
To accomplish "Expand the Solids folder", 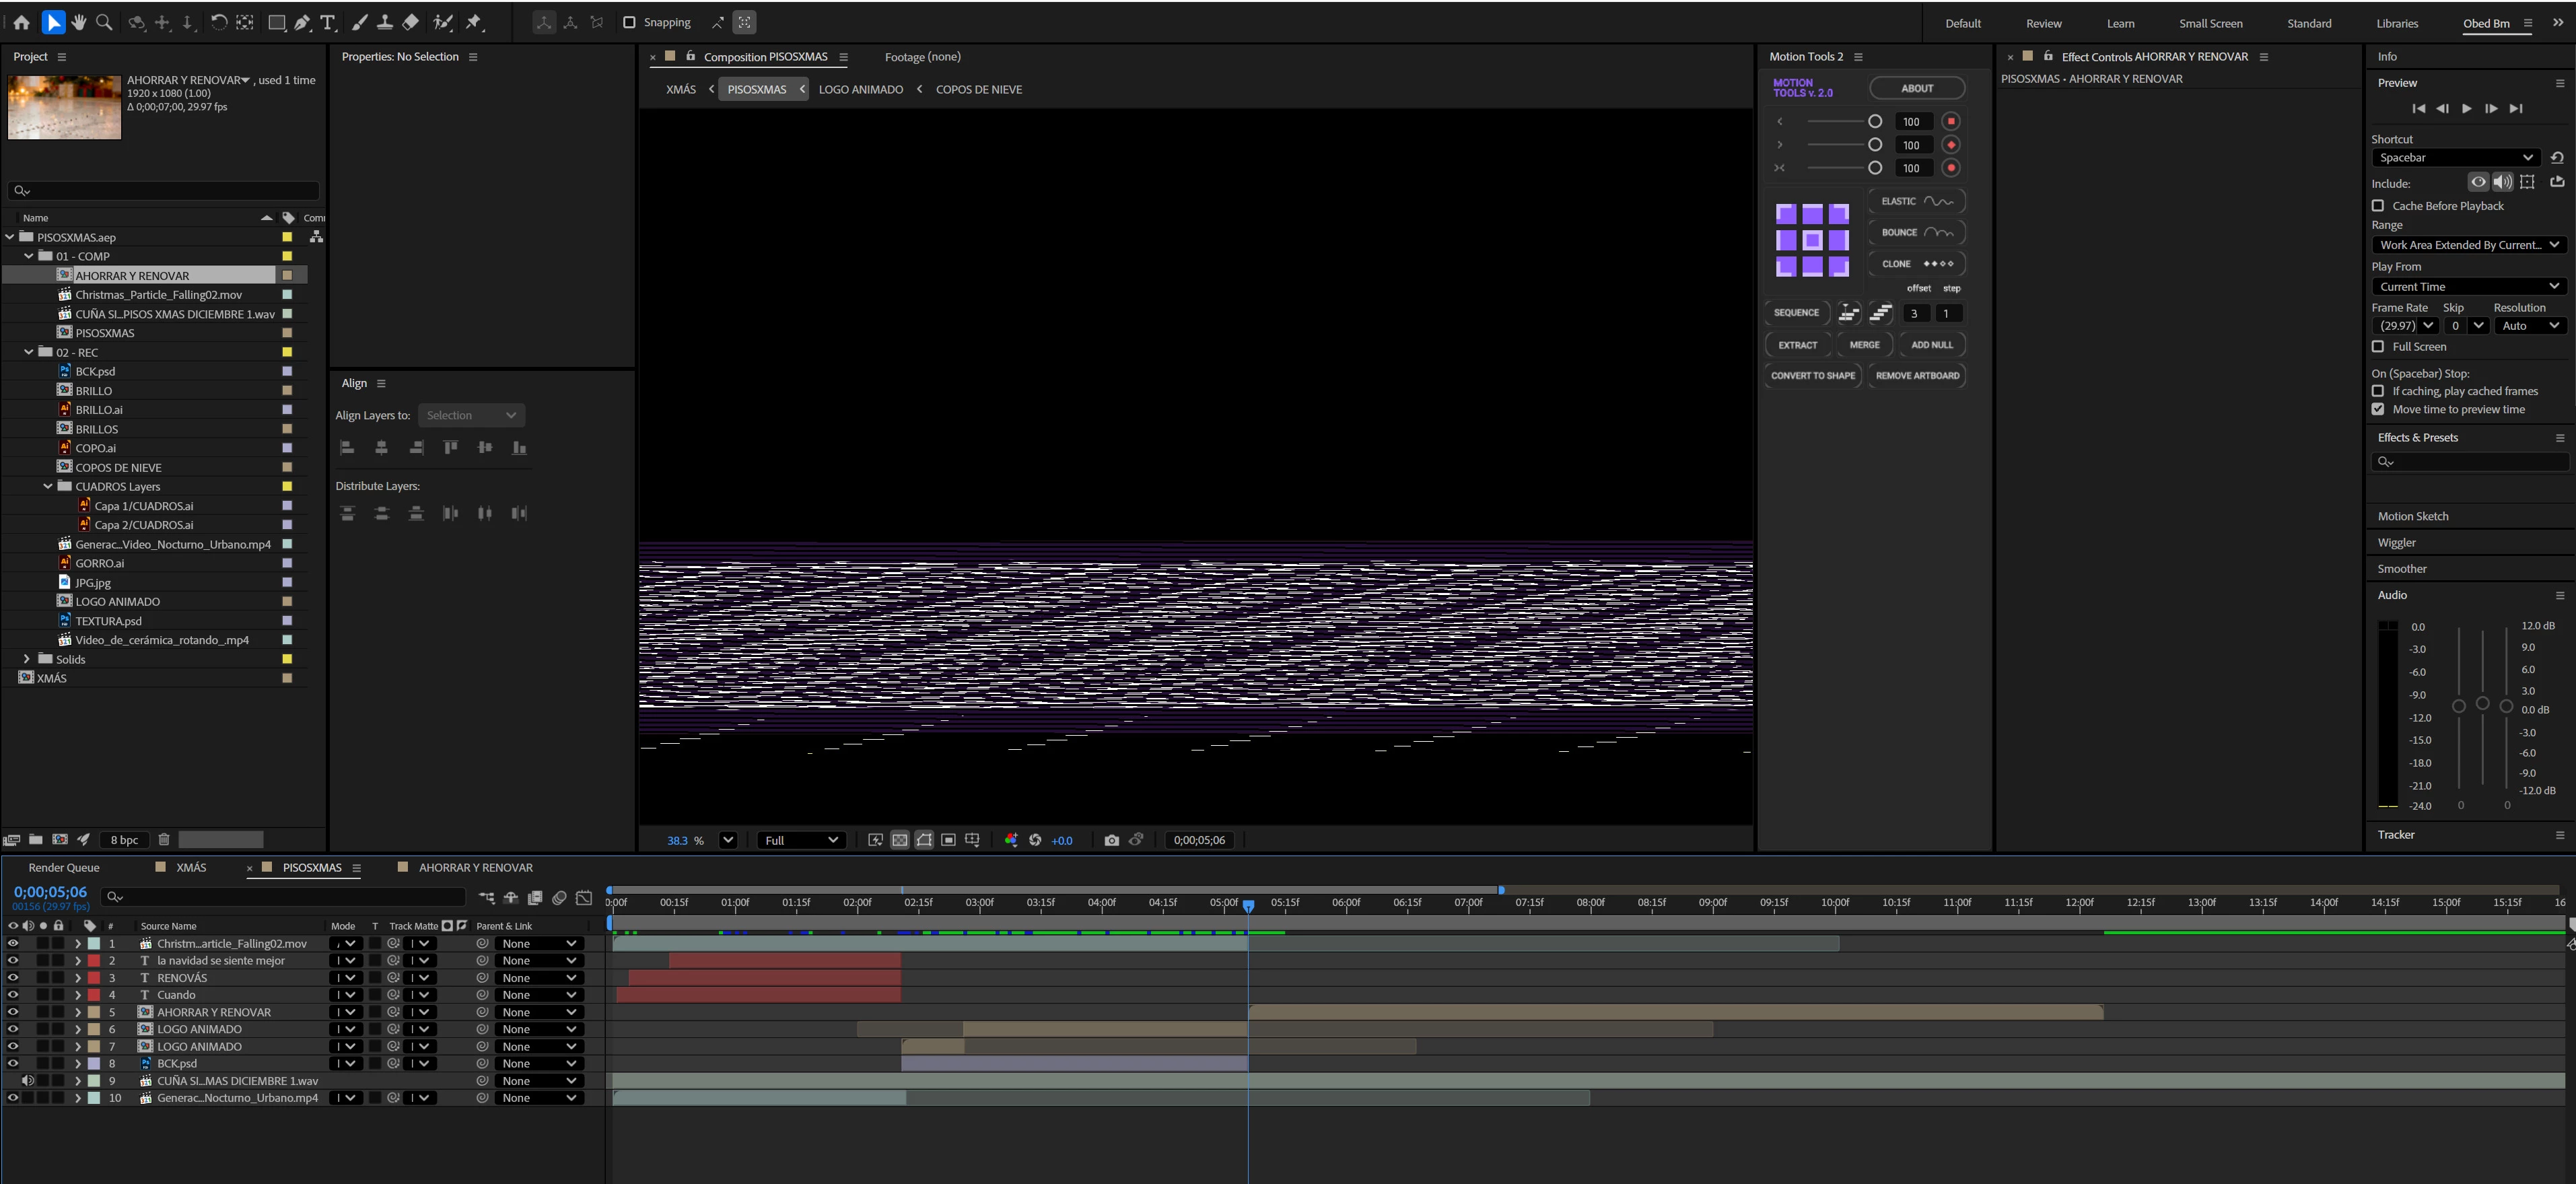I will [x=26, y=659].
